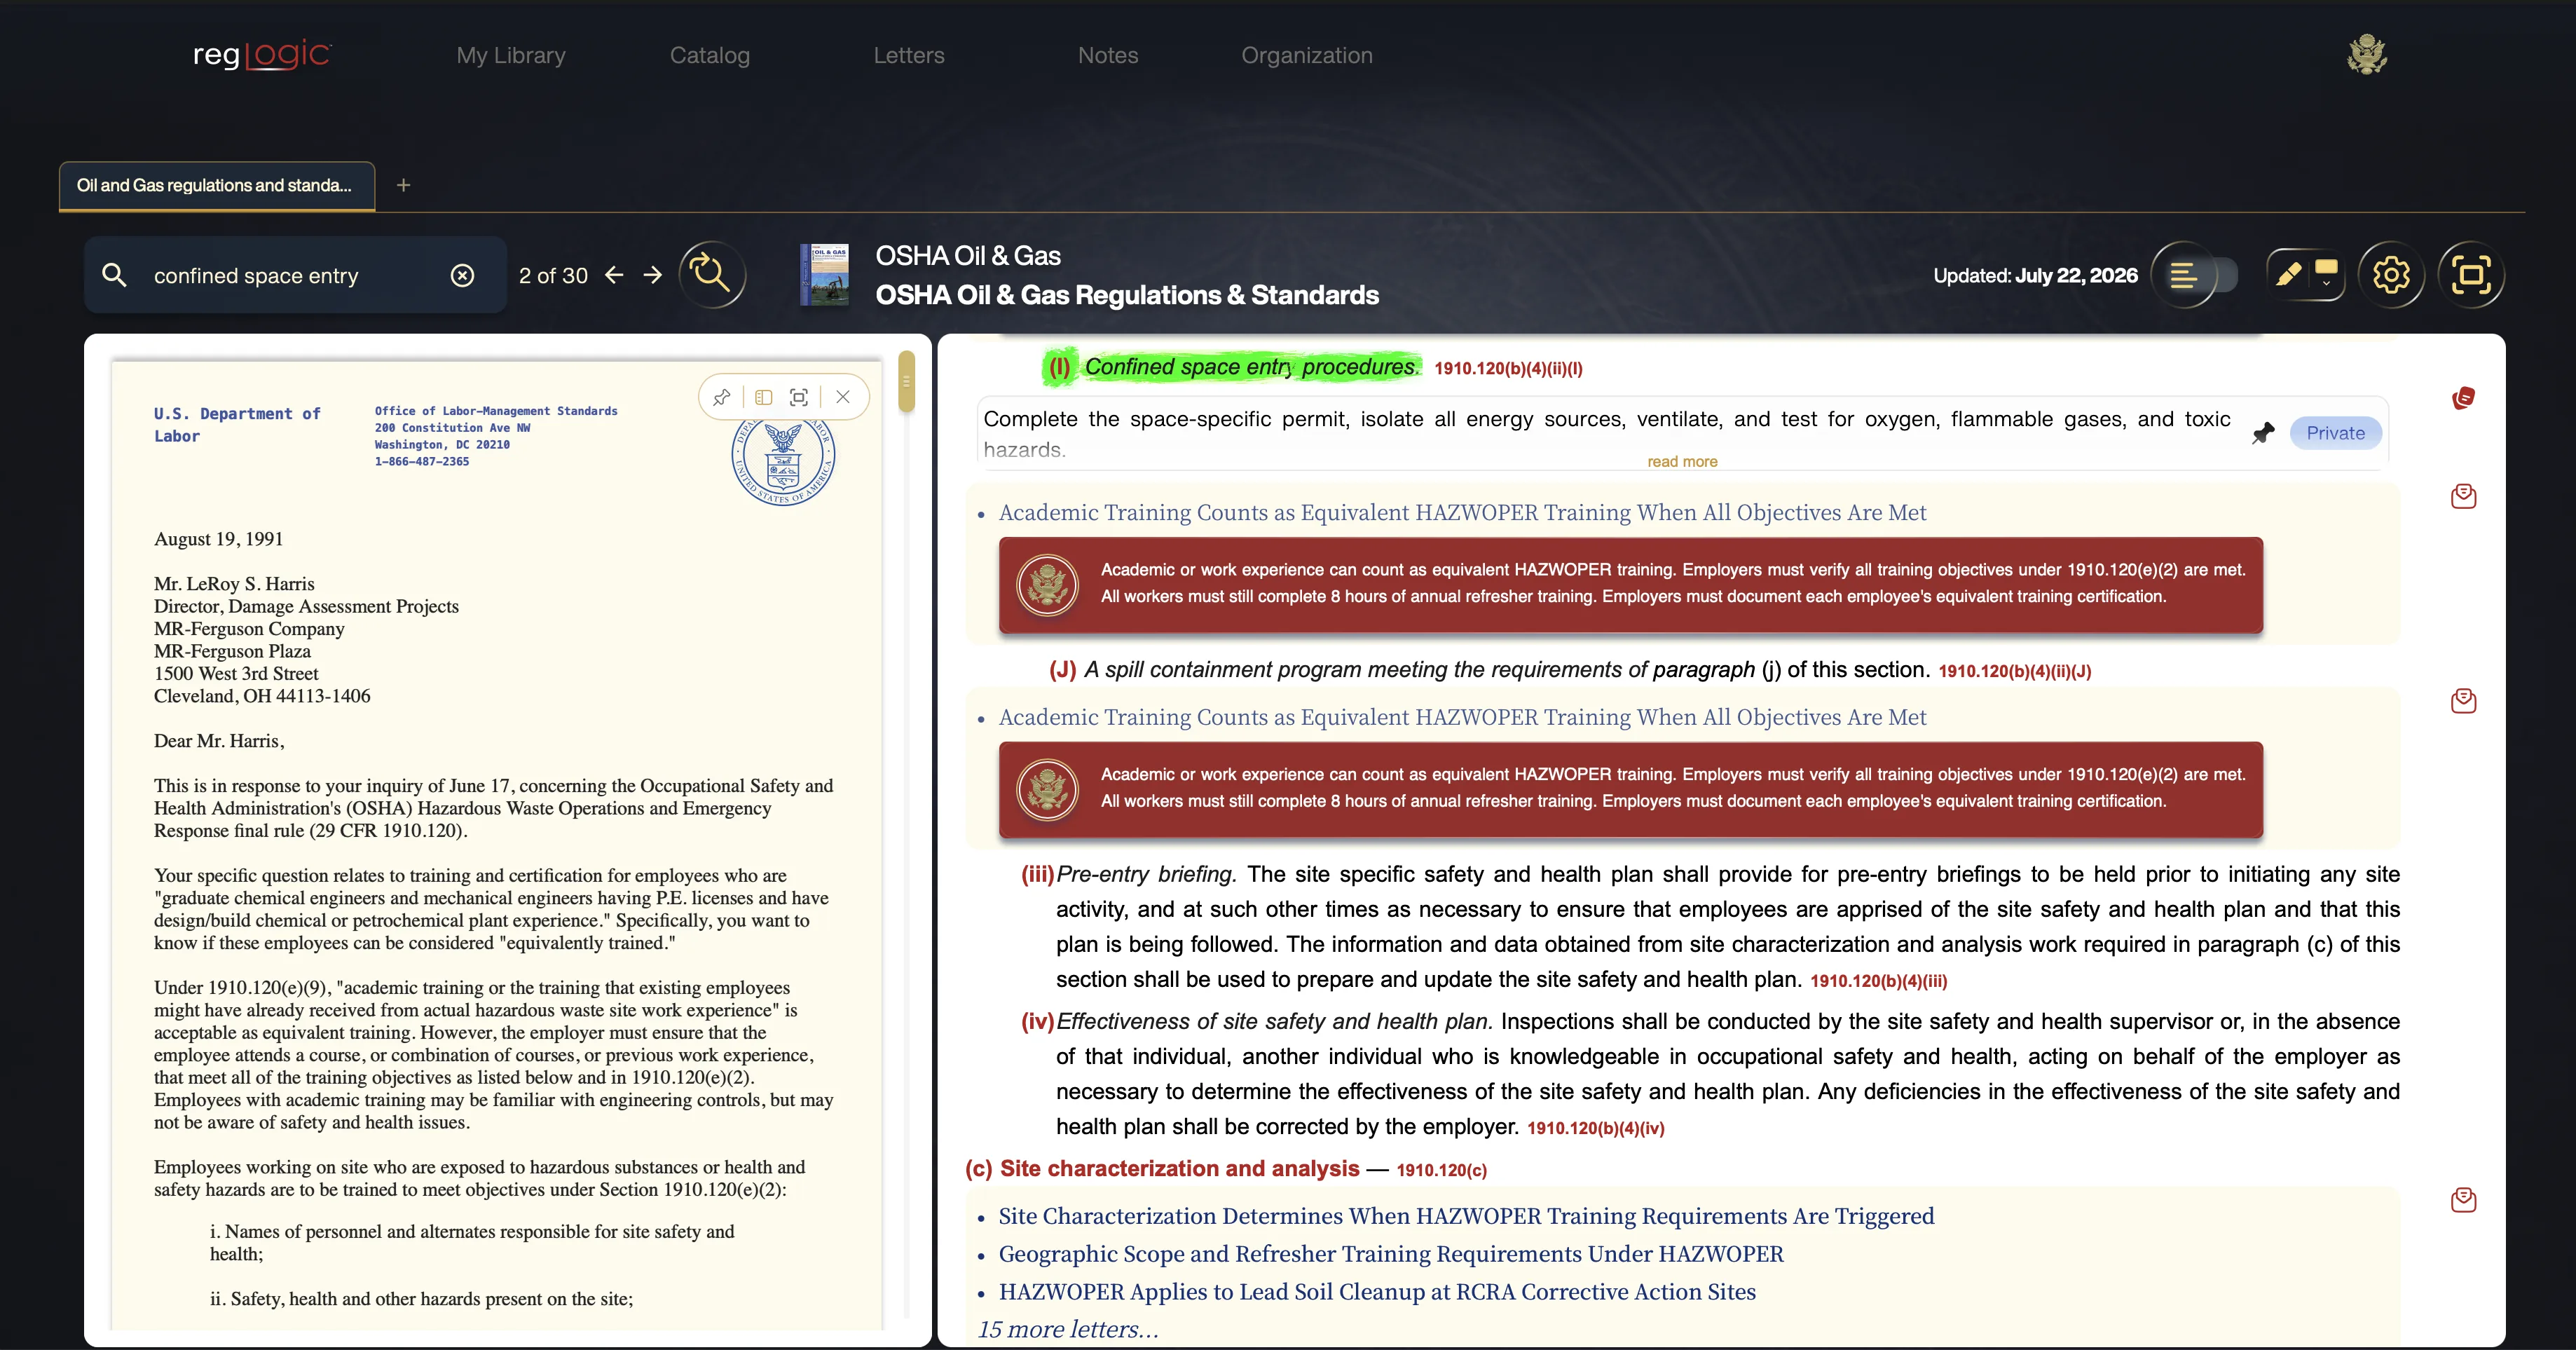Image resolution: width=2576 pixels, height=1350 pixels.
Task: Click citation 1910.120(b)(4)(ii)(I)
Action: (x=1508, y=369)
